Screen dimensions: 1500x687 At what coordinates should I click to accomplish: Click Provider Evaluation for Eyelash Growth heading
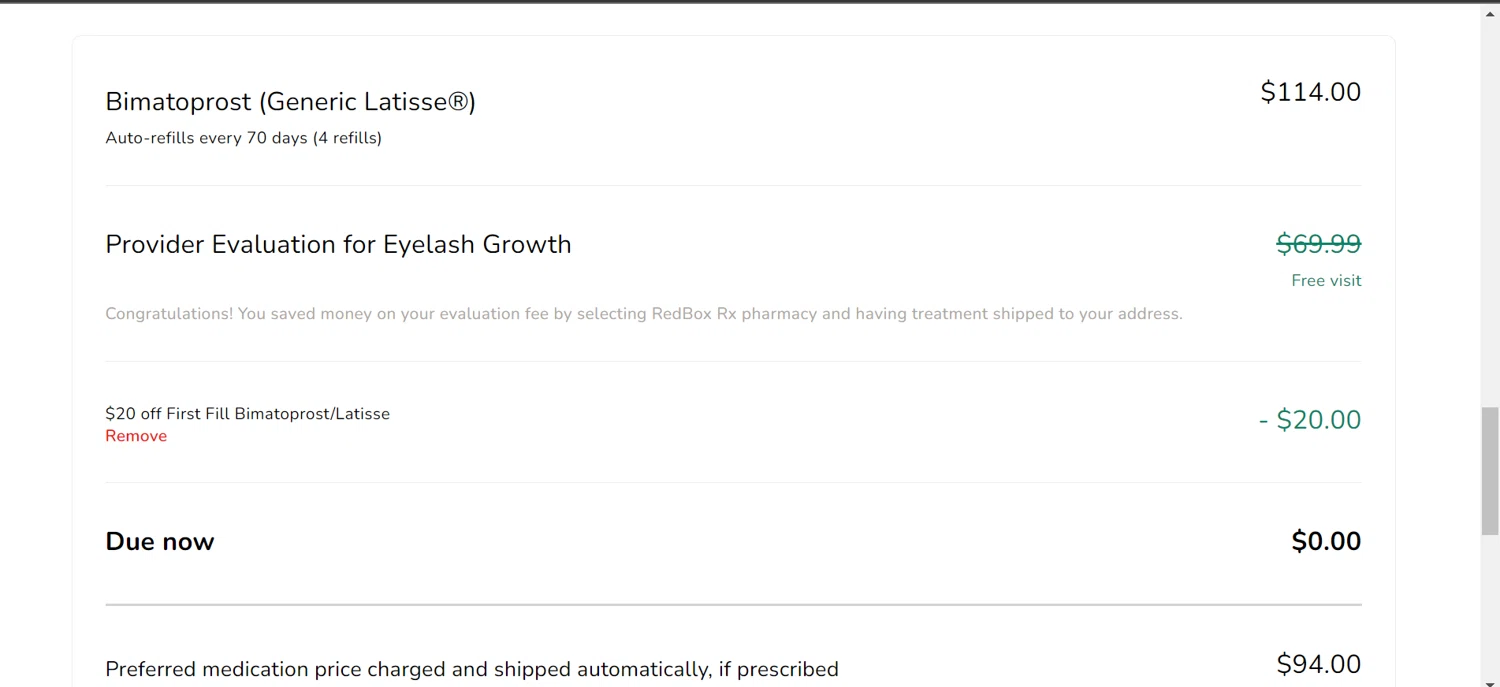(x=338, y=245)
